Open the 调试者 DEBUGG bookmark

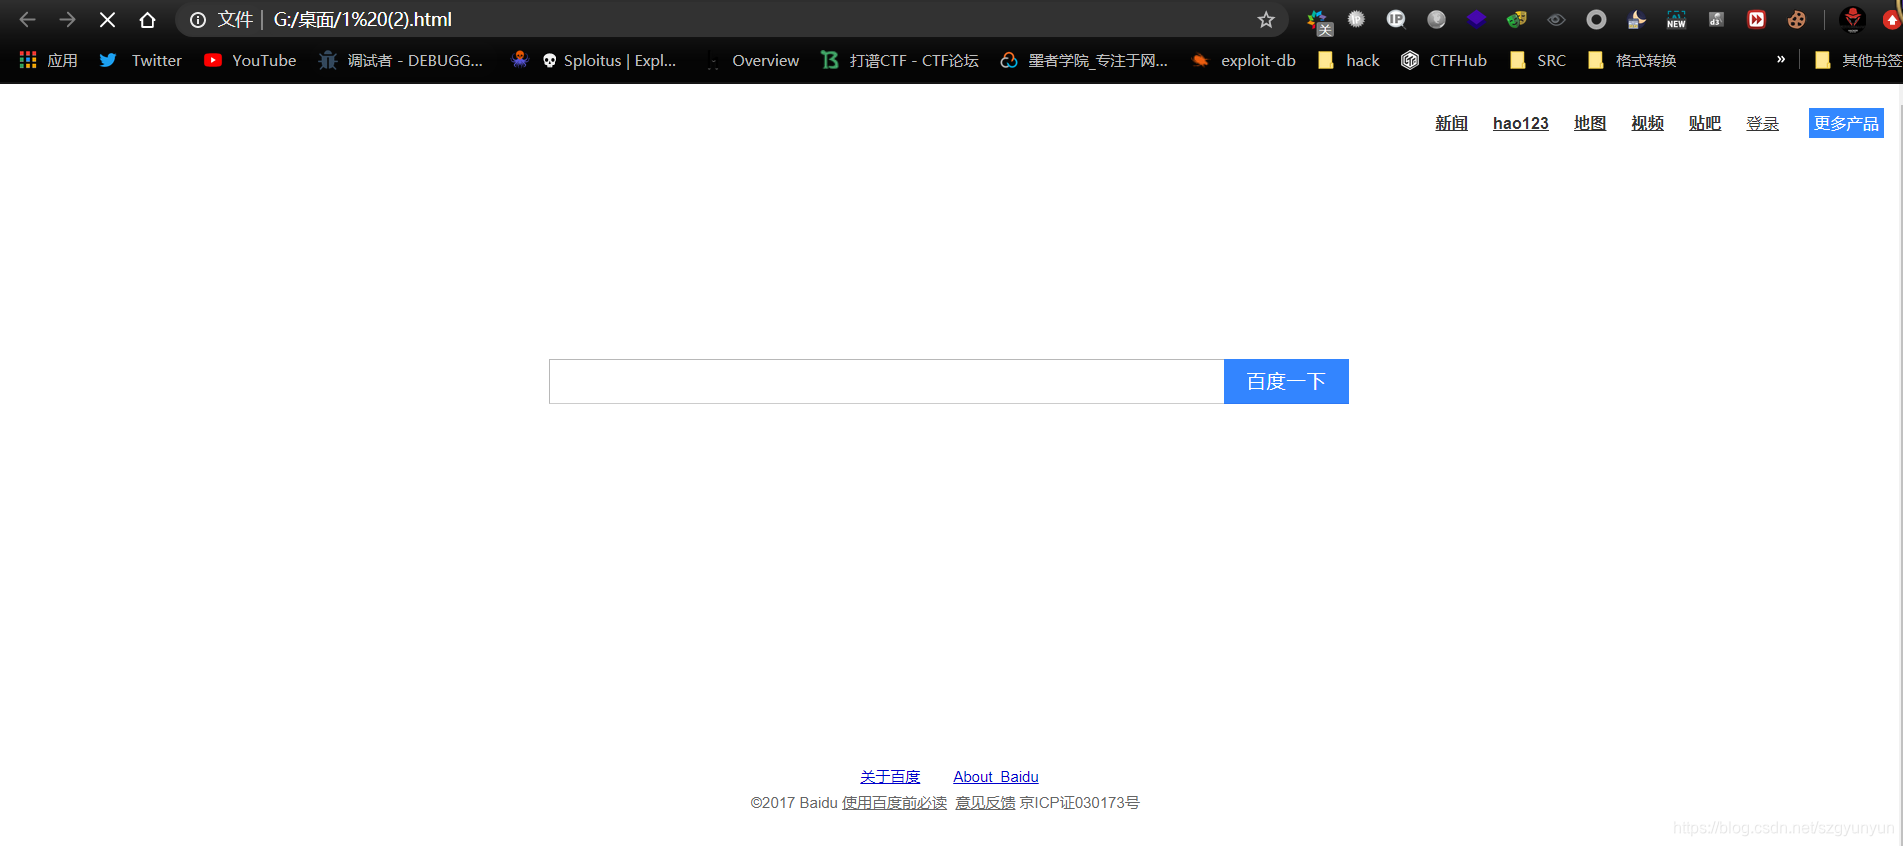(400, 60)
